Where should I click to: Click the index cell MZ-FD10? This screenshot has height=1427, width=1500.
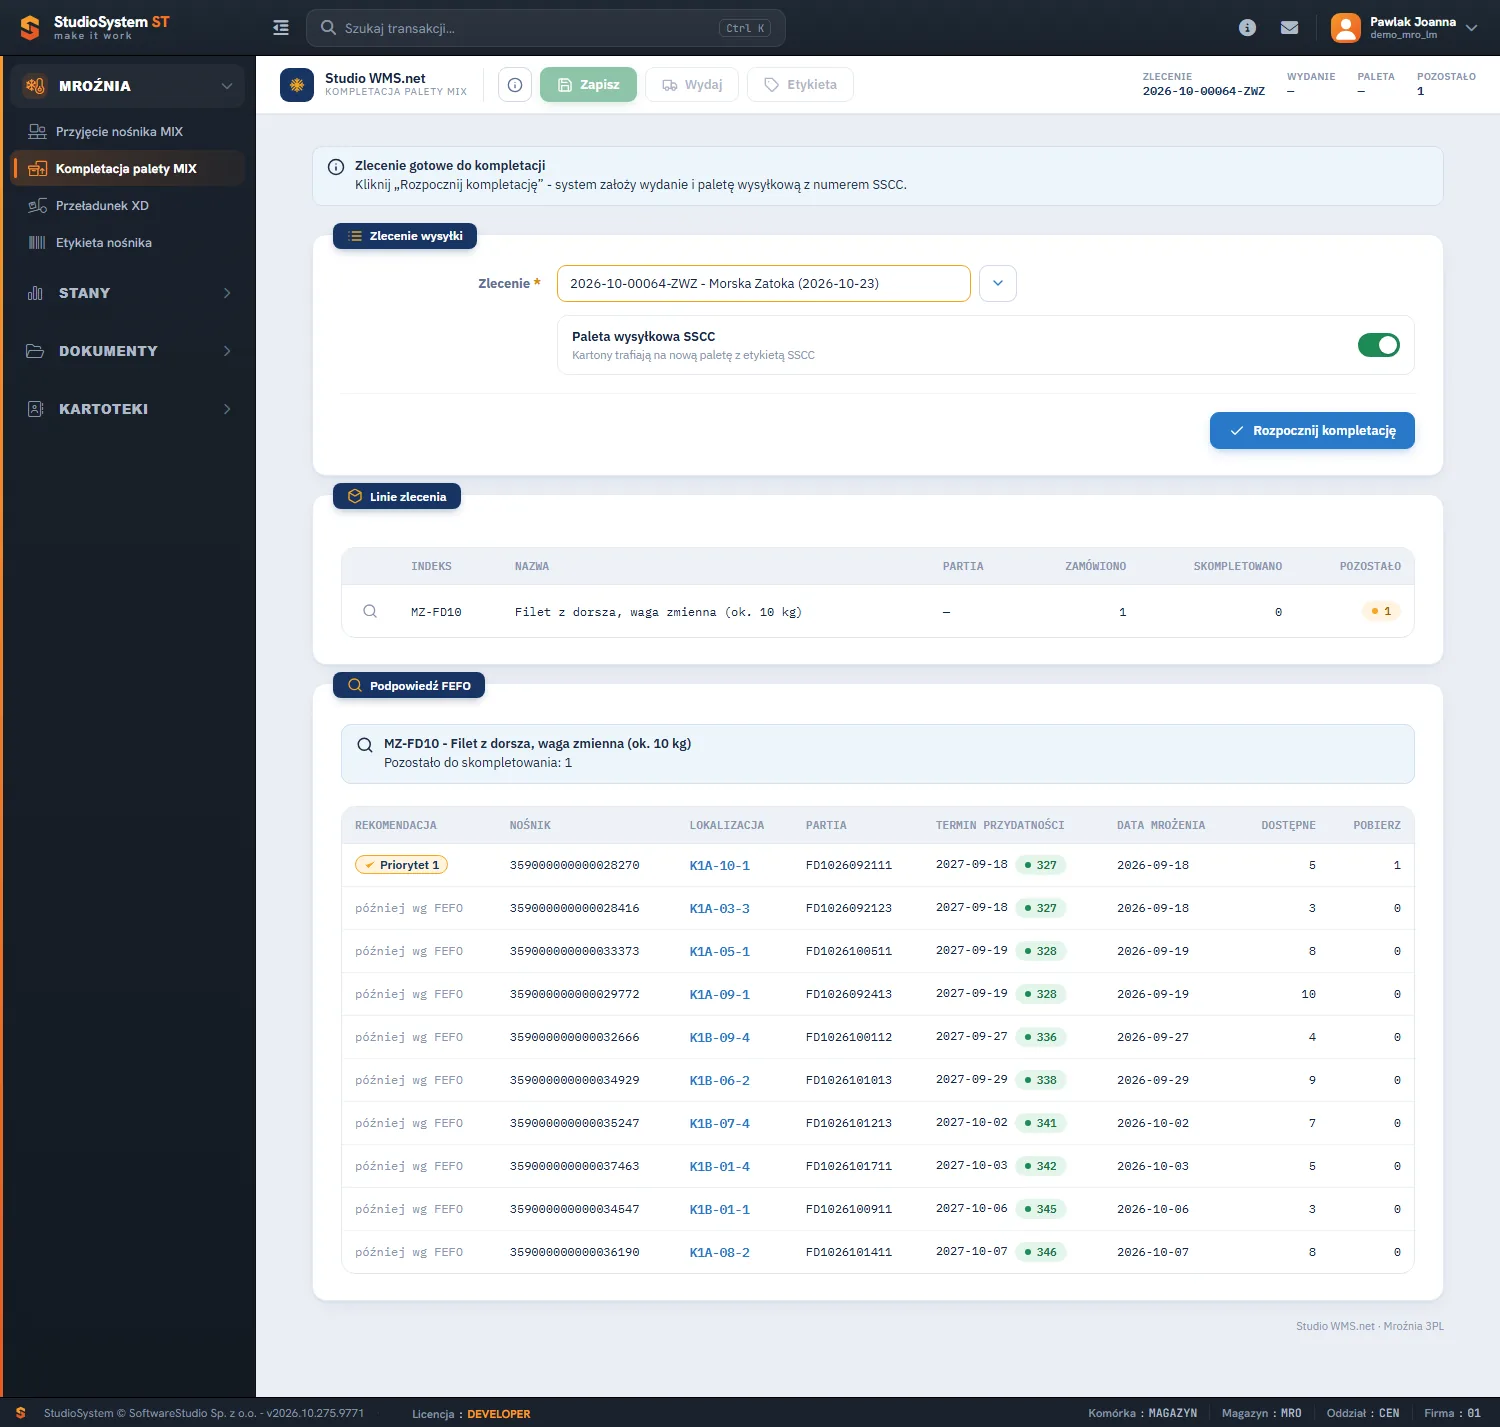pyautogui.click(x=436, y=612)
